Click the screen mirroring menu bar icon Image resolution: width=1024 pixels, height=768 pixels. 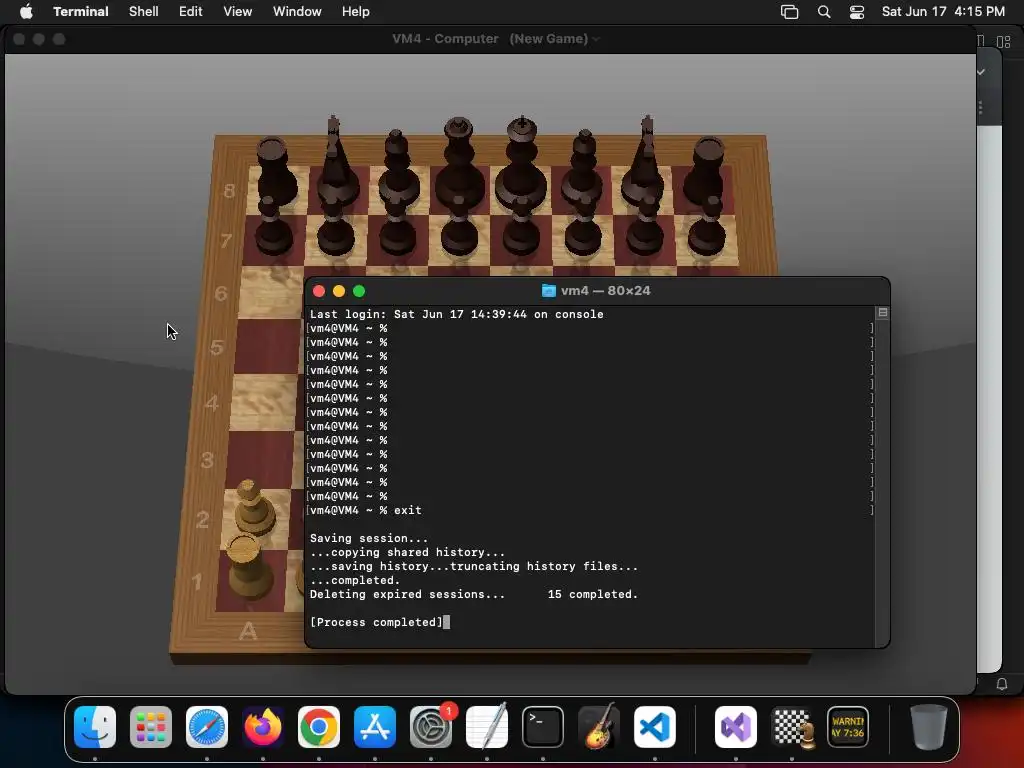coord(790,12)
